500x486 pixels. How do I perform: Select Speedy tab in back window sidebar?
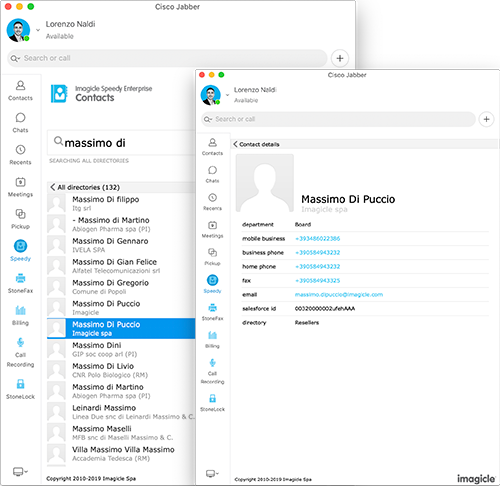point(20,251)
